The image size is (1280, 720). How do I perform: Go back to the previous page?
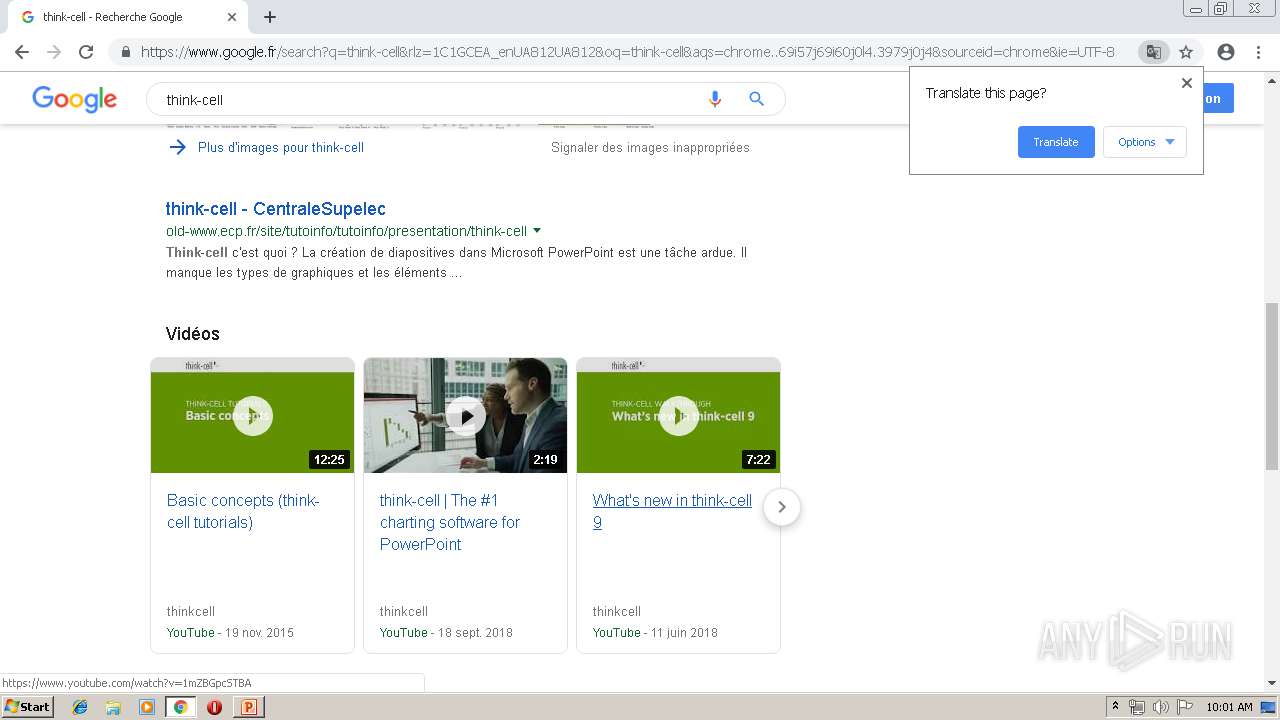pos(22,52)
